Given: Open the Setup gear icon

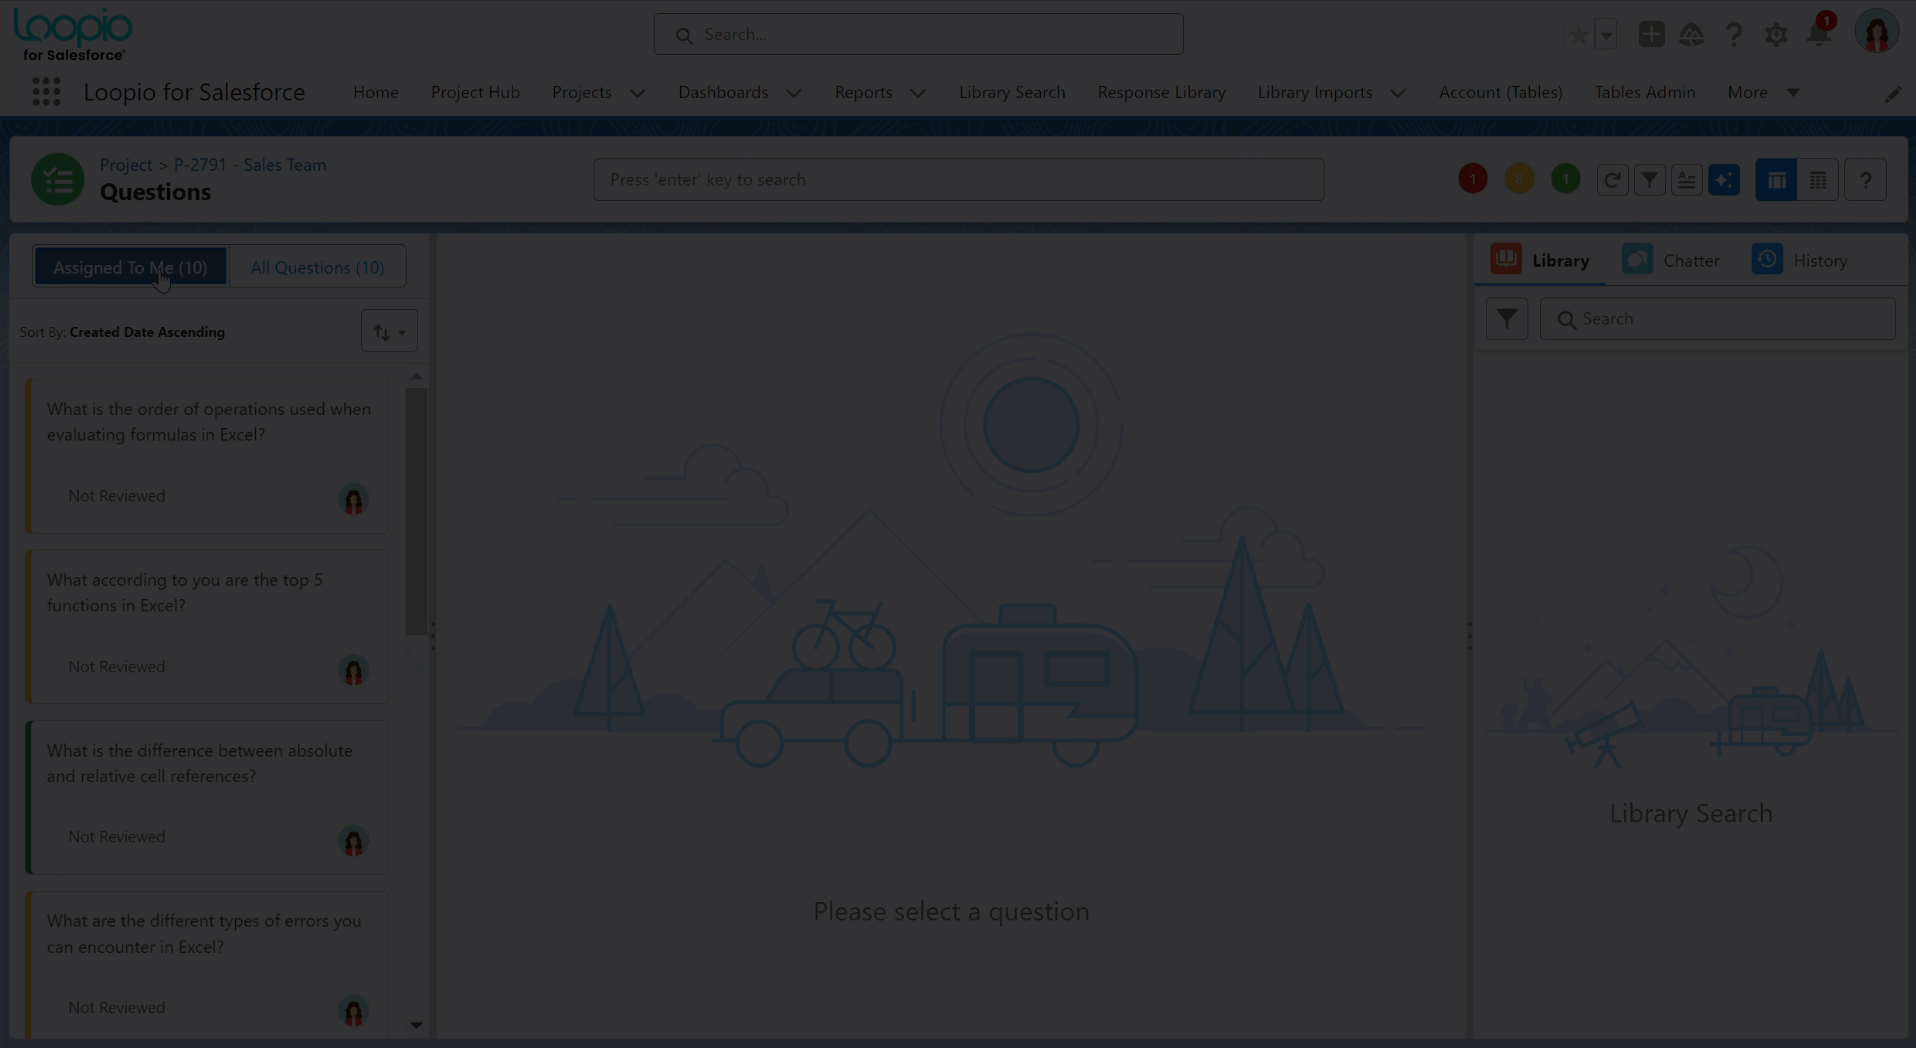Looking at the screenshot, I should 1776,35.
